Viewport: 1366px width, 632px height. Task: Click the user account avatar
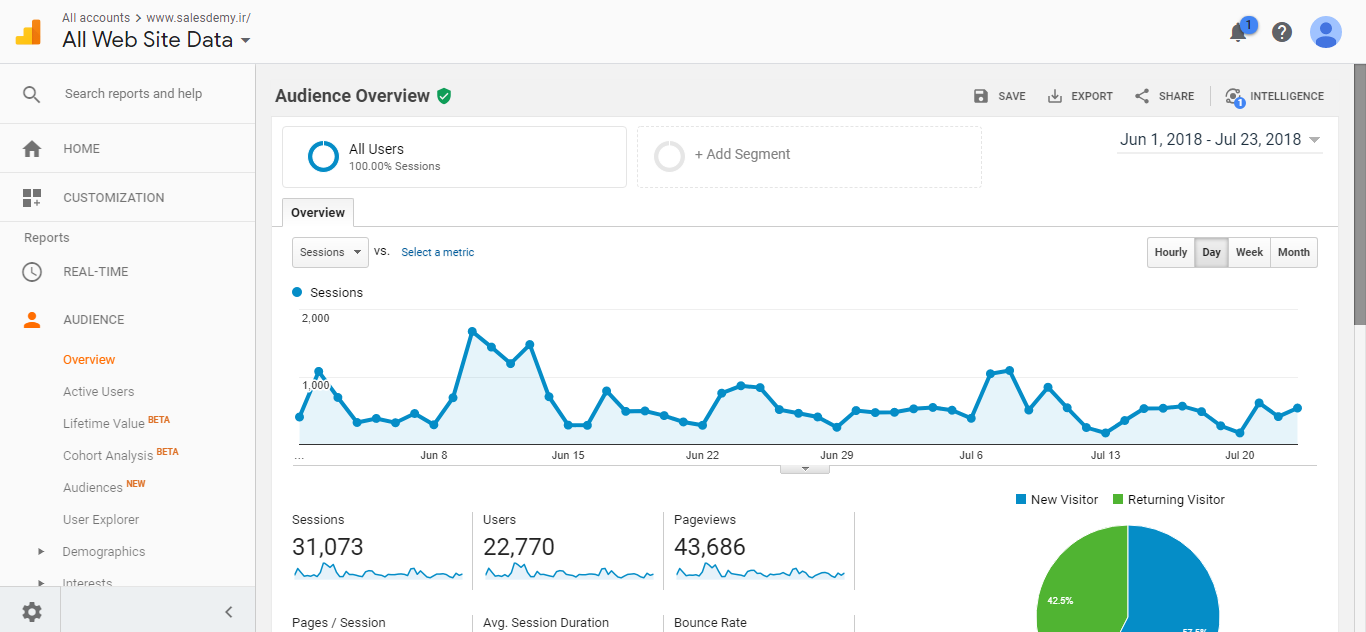(x=1325, y=32)
